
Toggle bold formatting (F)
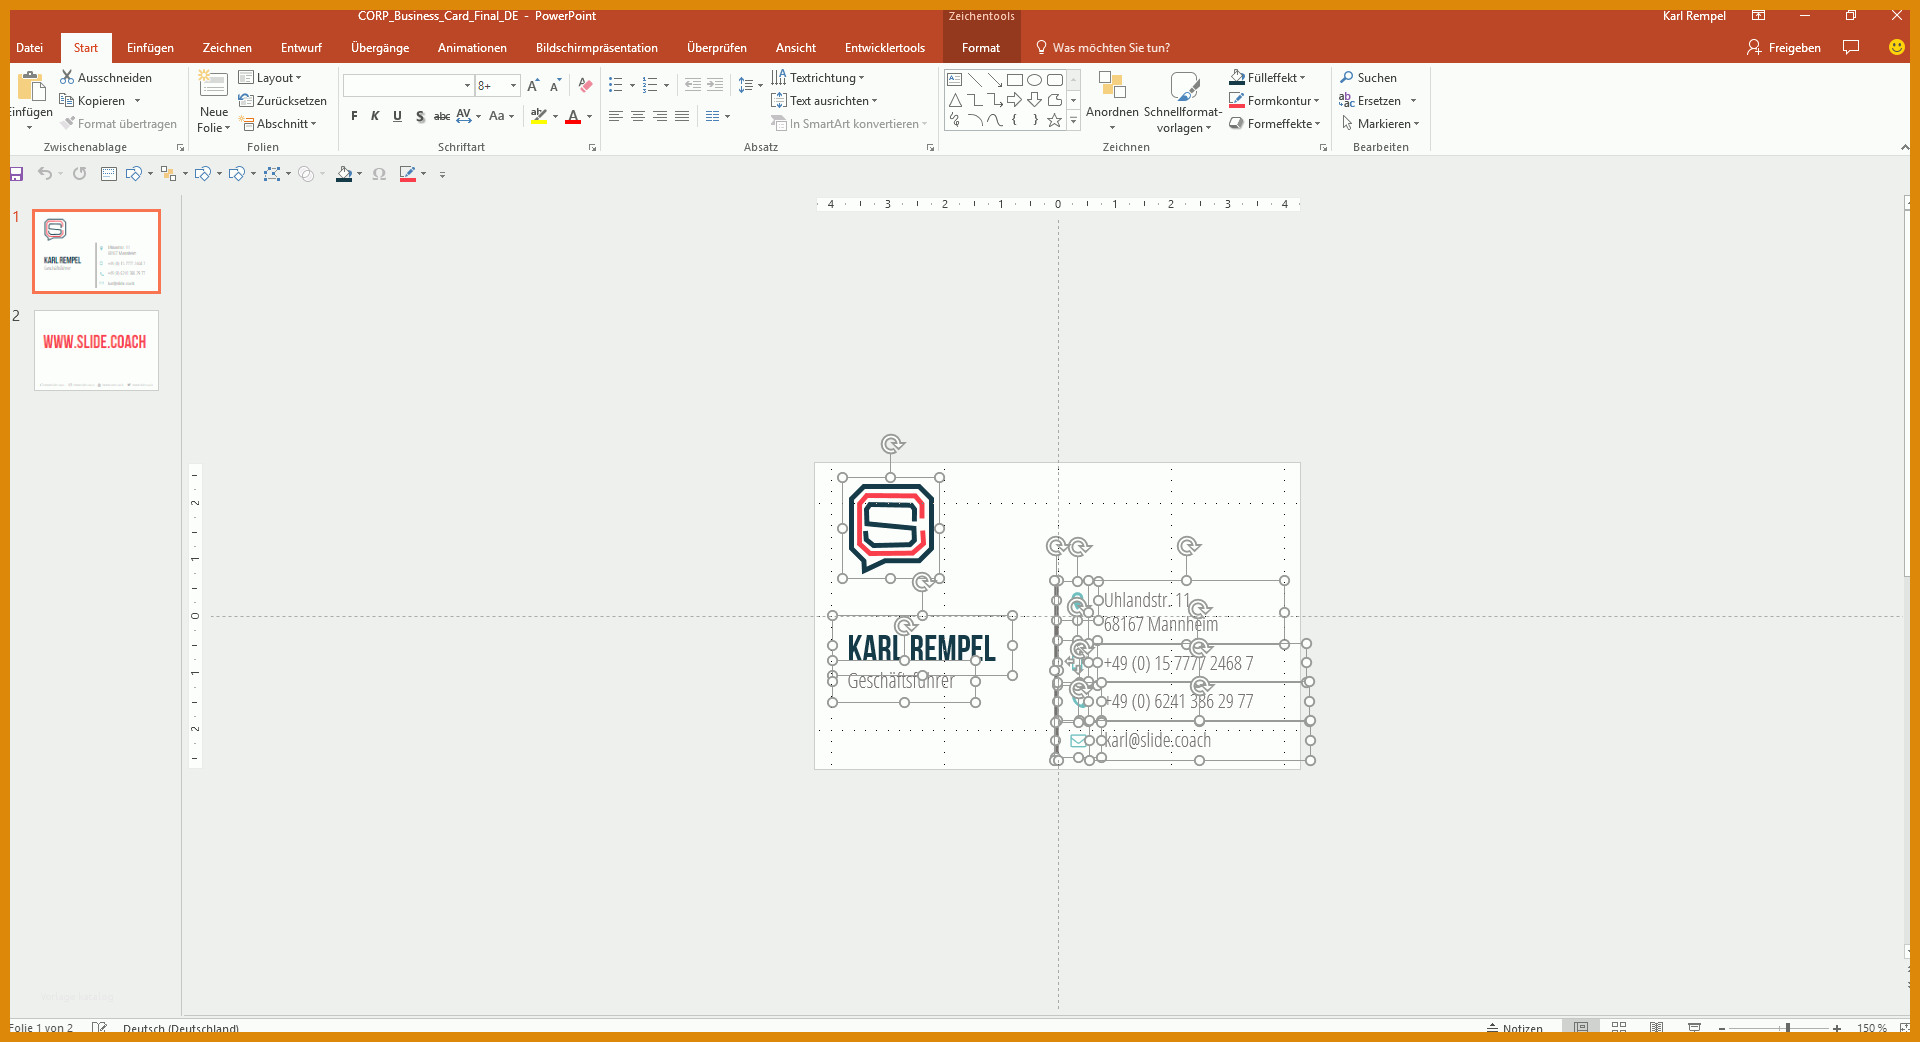tap(354, 117)
